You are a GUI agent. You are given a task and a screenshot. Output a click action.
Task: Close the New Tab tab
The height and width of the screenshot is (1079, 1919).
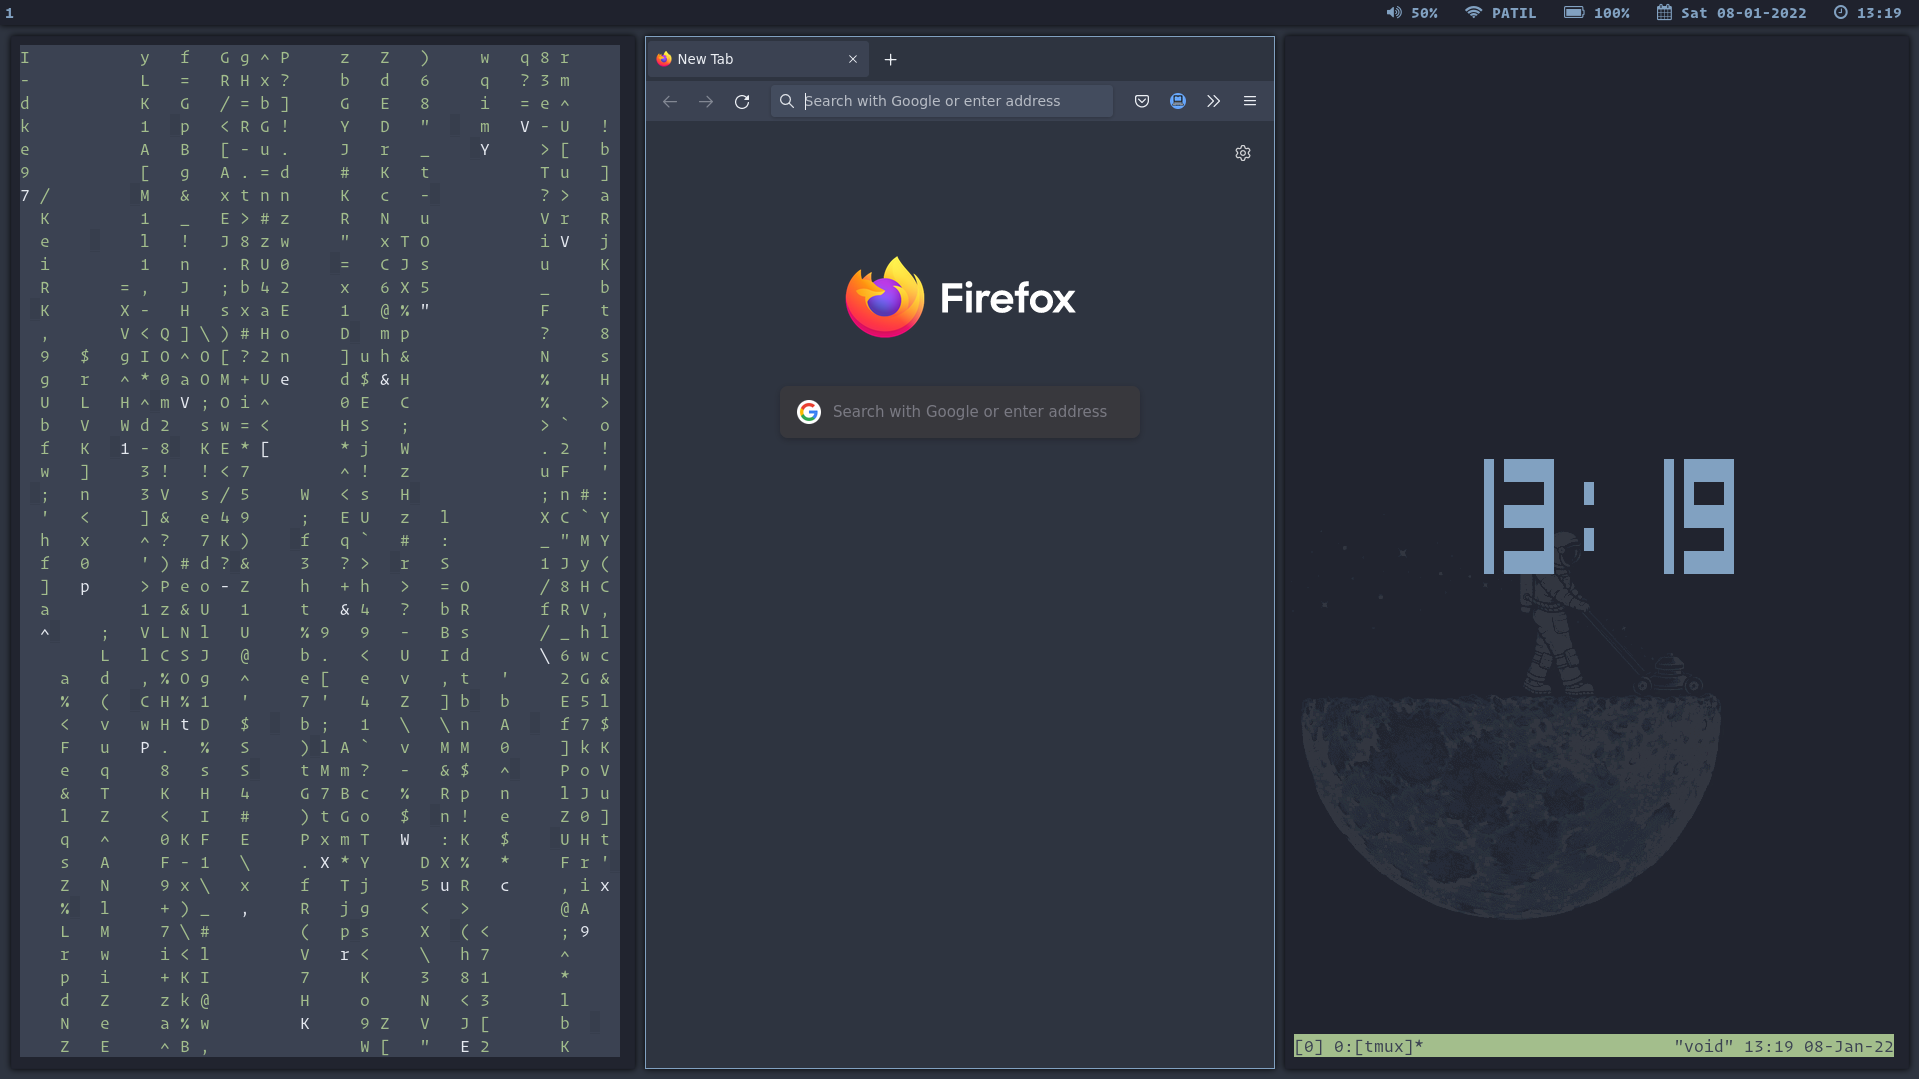(x=853, y=59)
